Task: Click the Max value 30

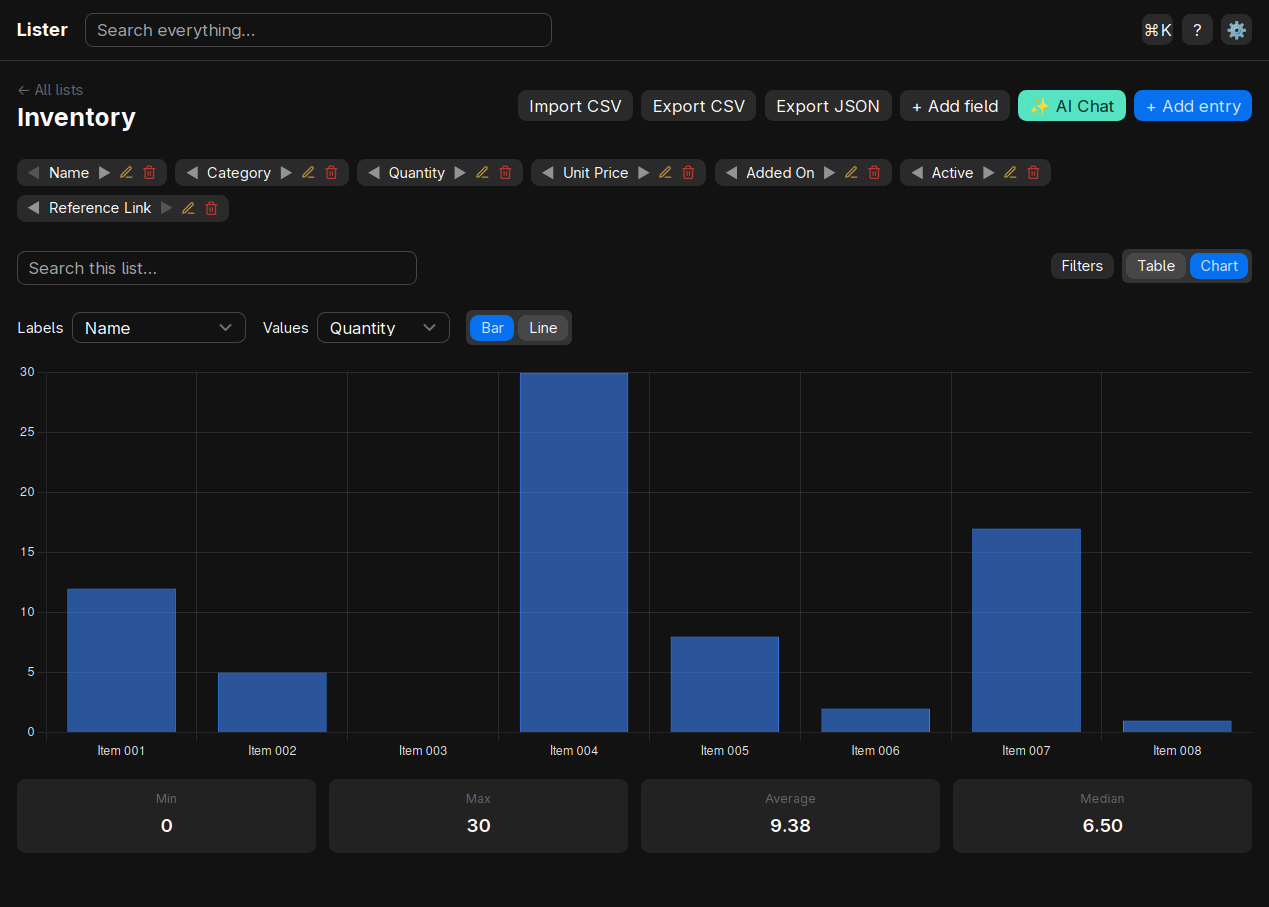Action: 478,826
